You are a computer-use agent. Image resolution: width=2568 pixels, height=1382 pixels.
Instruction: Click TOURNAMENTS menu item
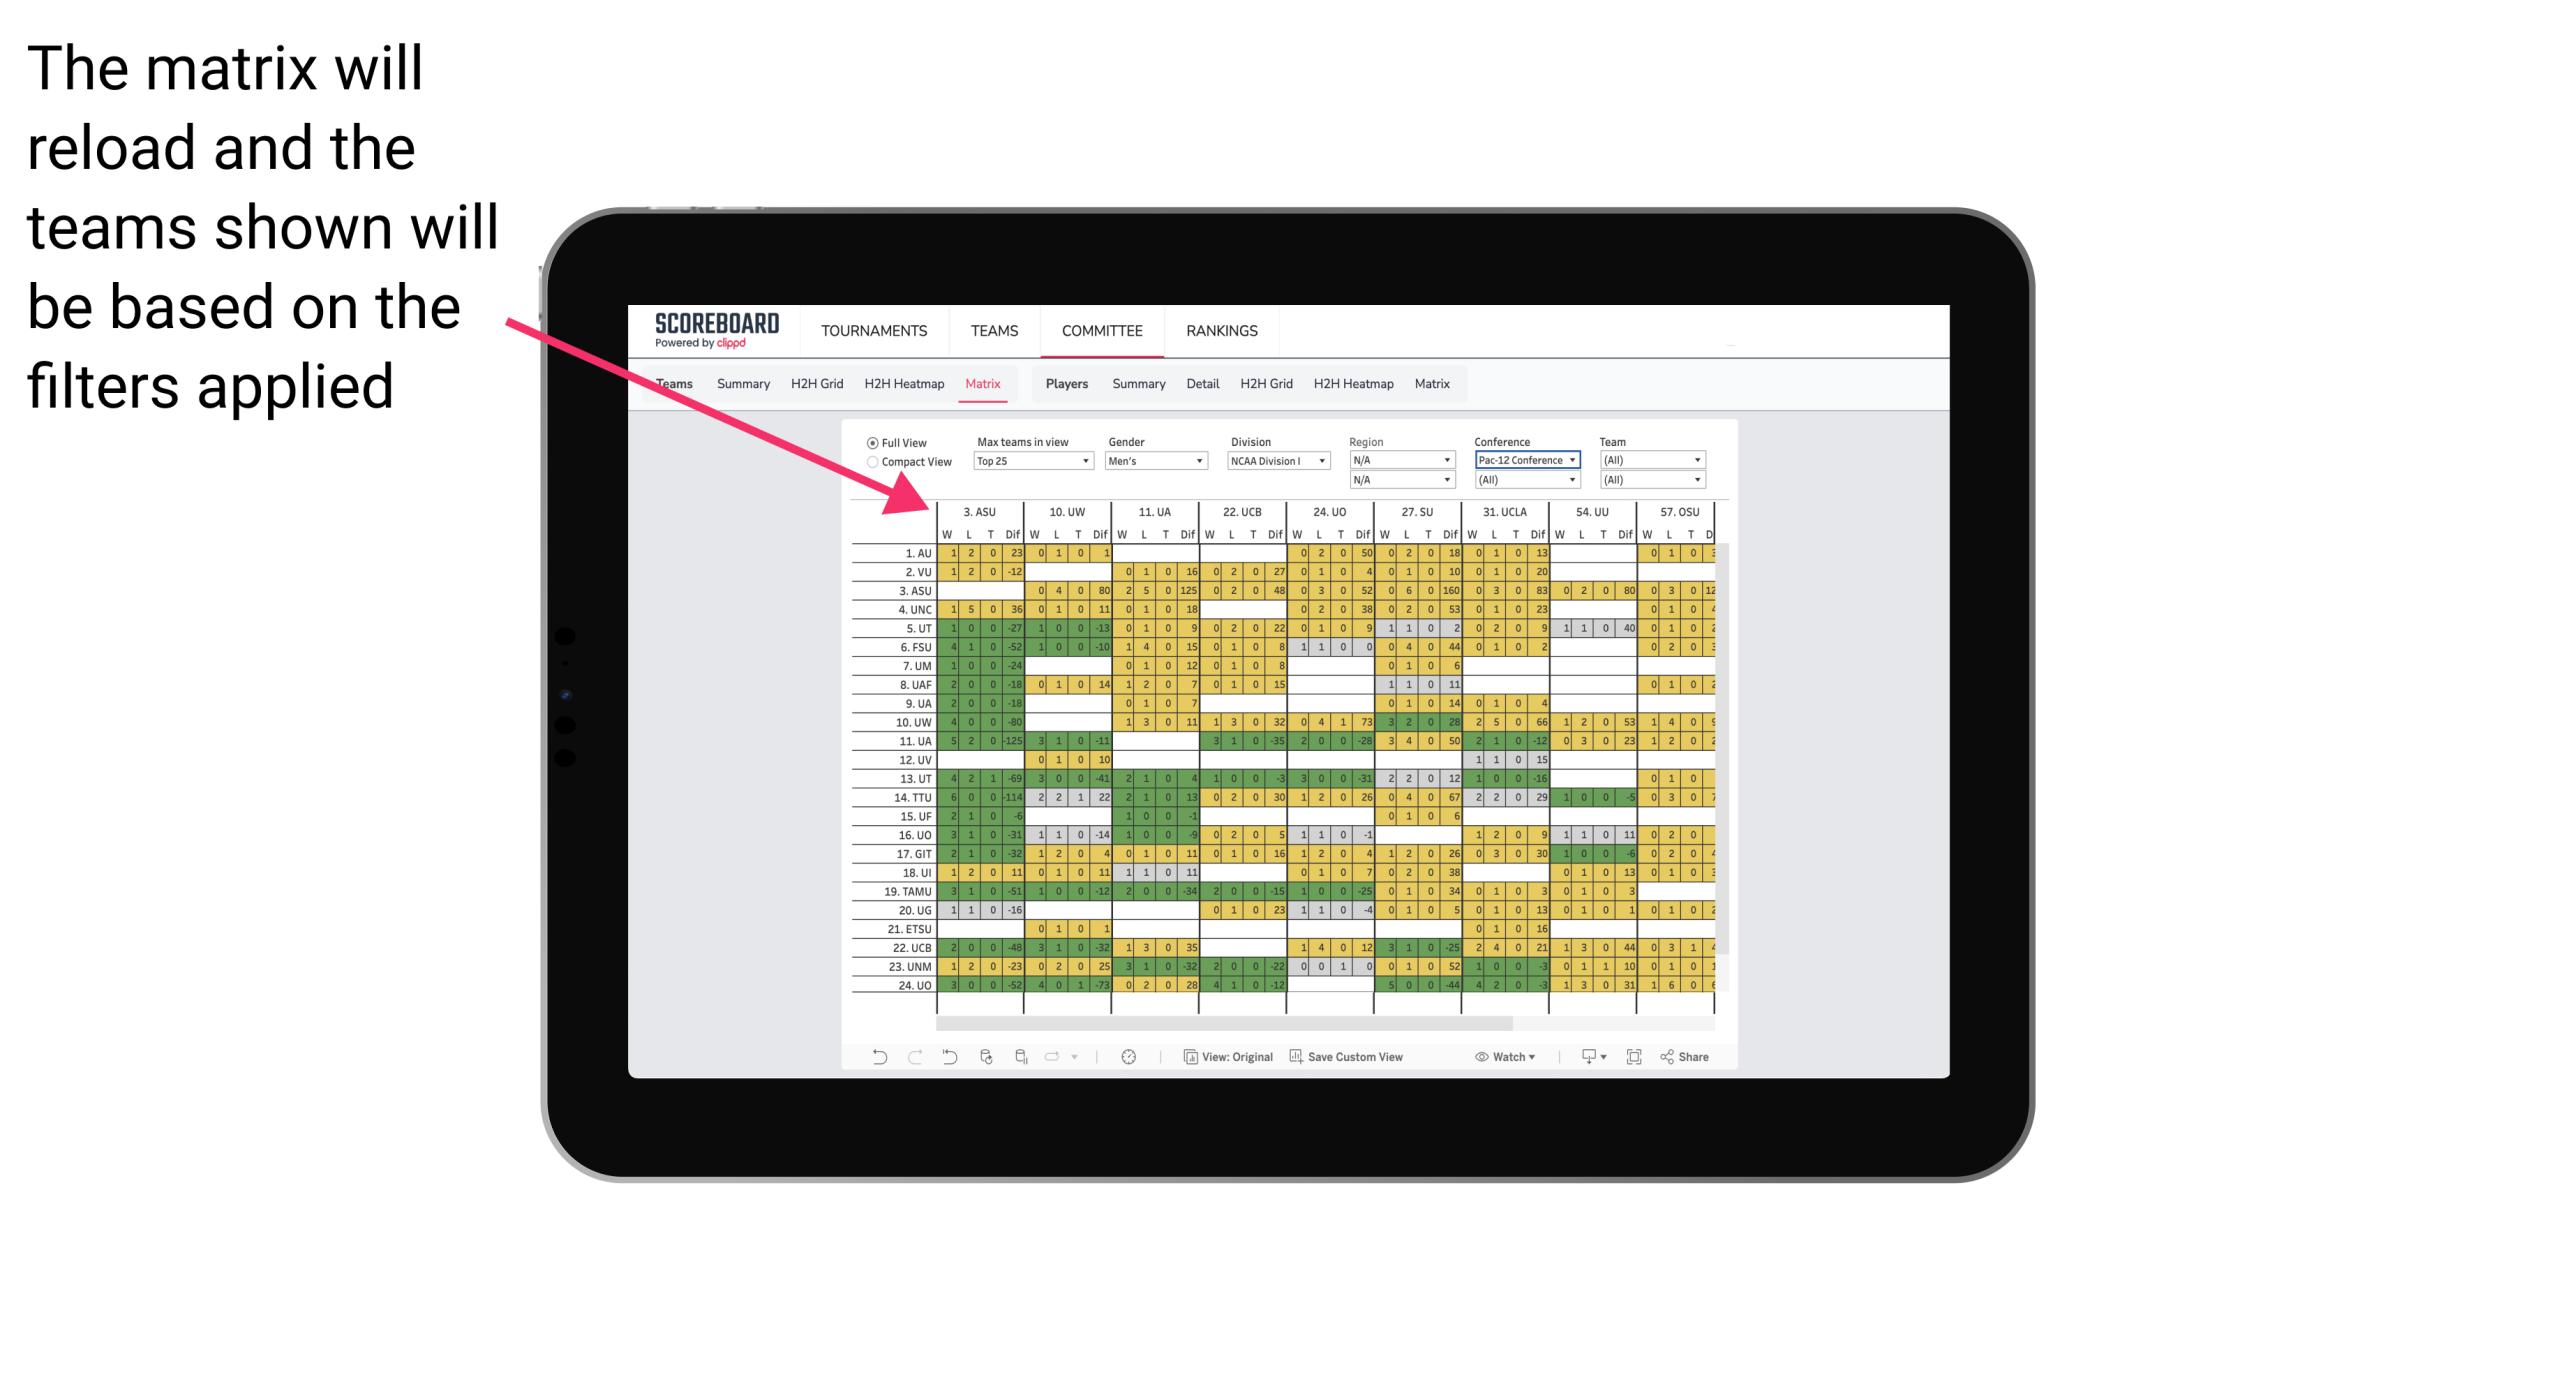871,330
